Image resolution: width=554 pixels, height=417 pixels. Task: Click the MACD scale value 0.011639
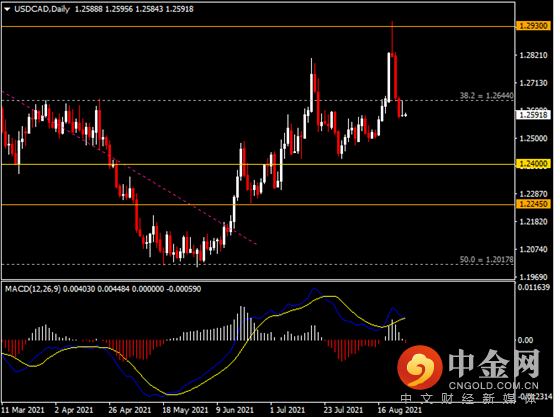tap(534, 287)
